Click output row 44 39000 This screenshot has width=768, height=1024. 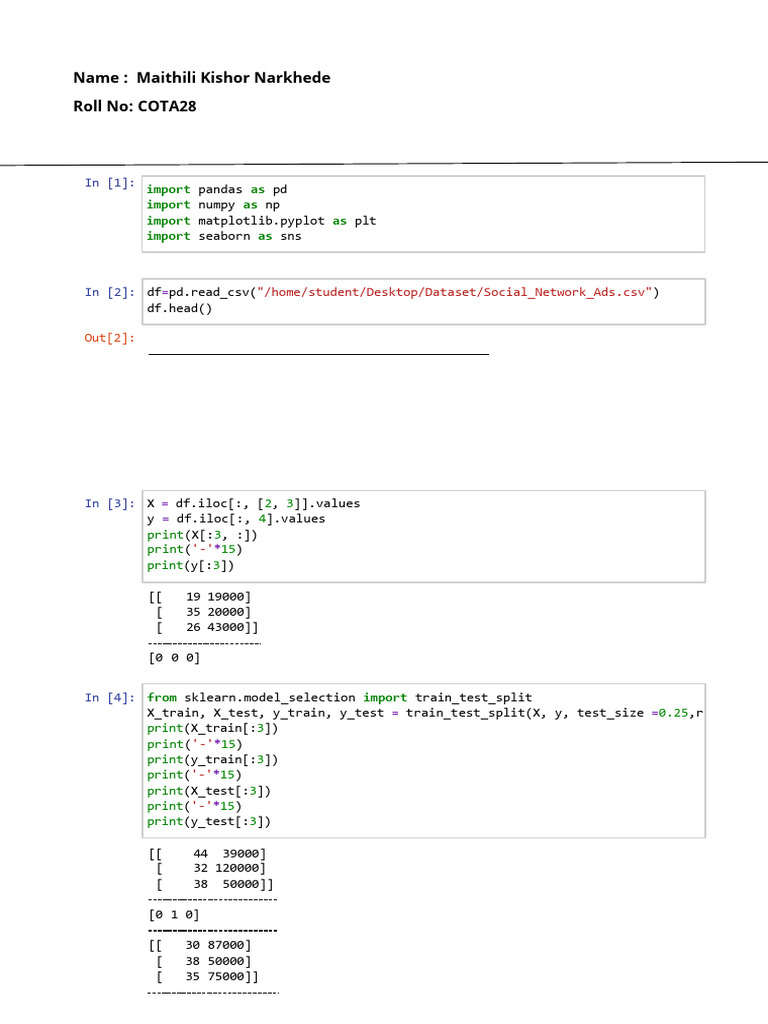point(207,854)
